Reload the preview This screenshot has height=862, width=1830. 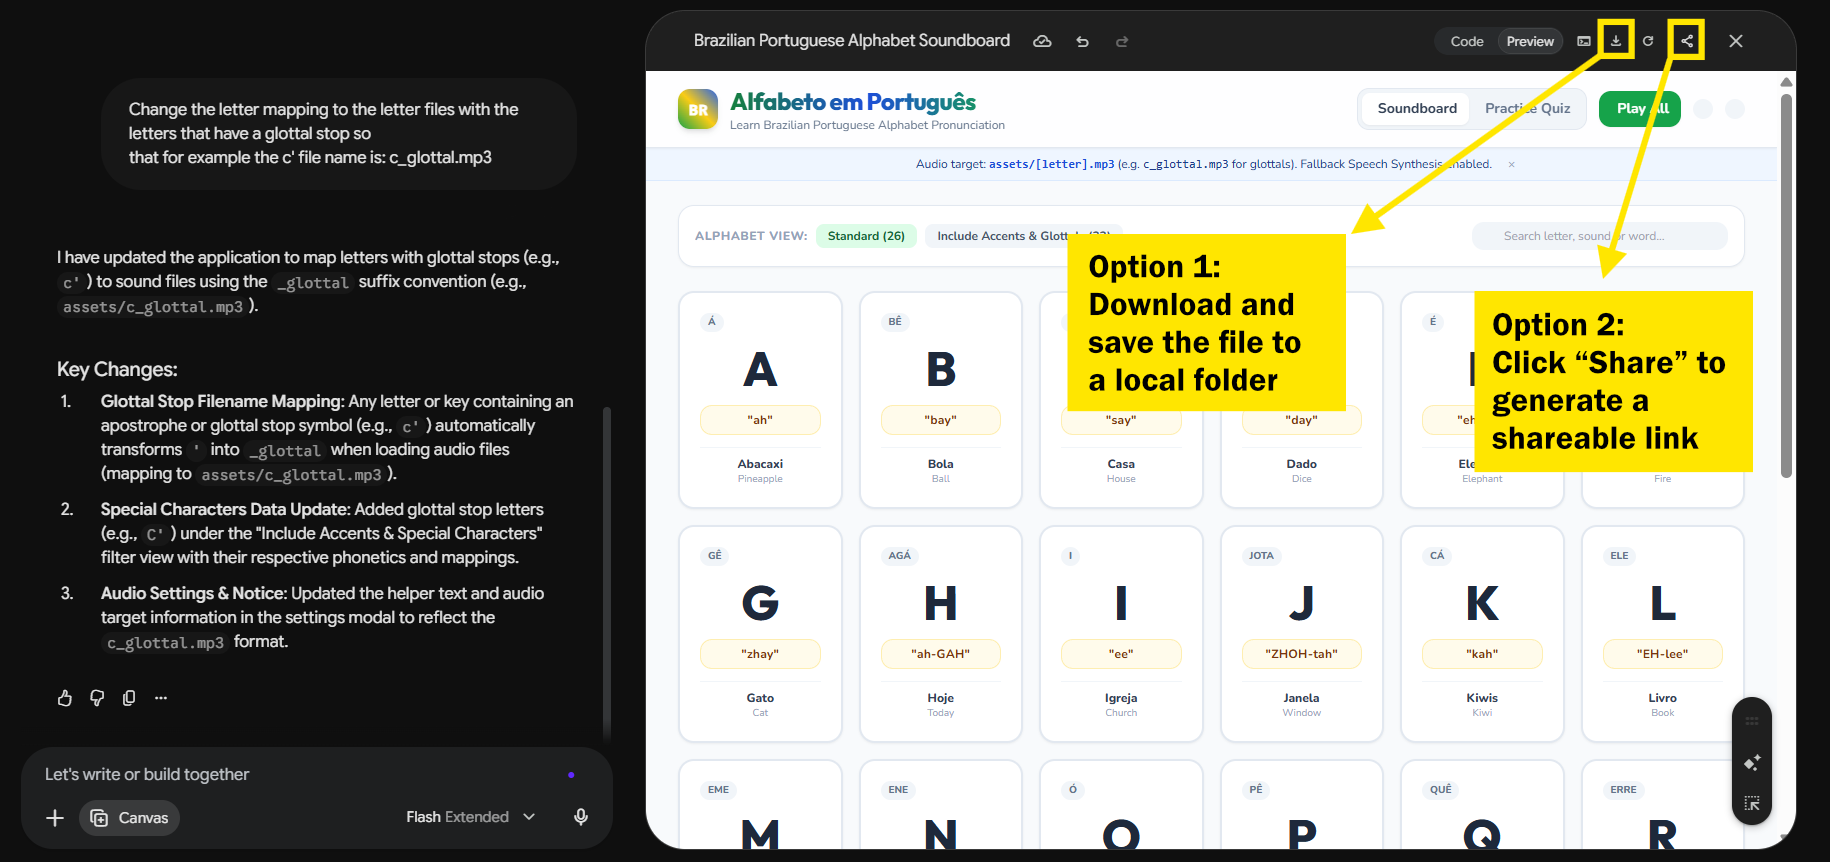[x=1648, y=41]
